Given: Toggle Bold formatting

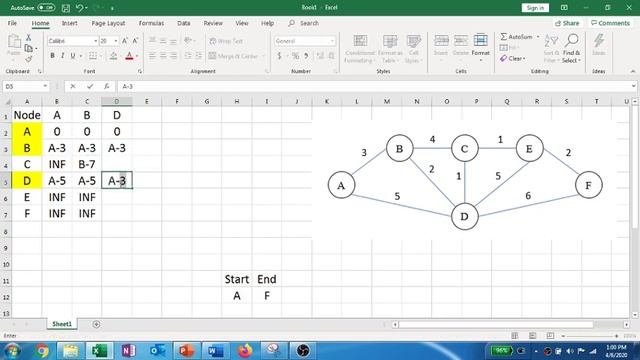Looking at the screenshot, I should pos(52,56).
